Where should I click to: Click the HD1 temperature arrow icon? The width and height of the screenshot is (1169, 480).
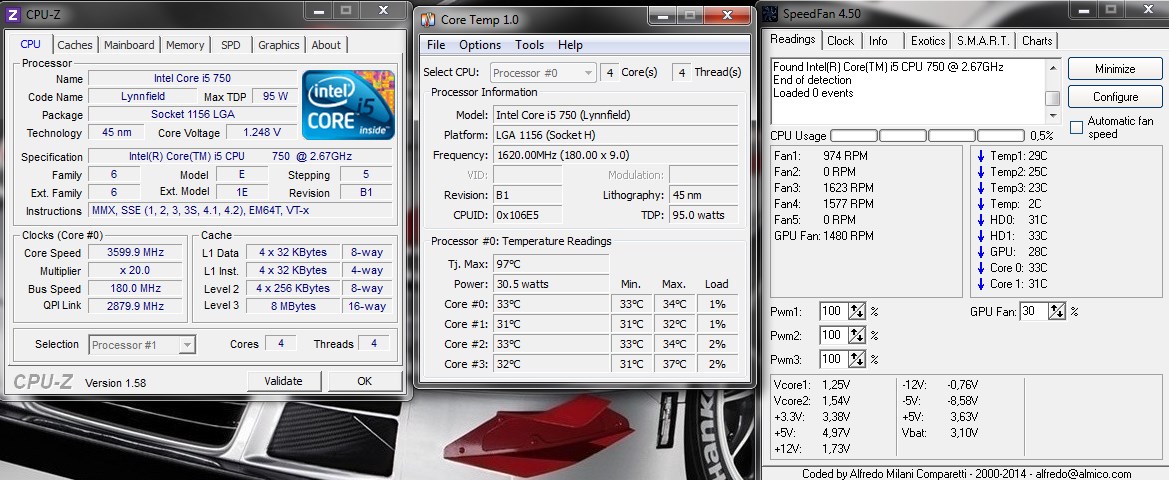pyautogui.click(x=981, y=236)
